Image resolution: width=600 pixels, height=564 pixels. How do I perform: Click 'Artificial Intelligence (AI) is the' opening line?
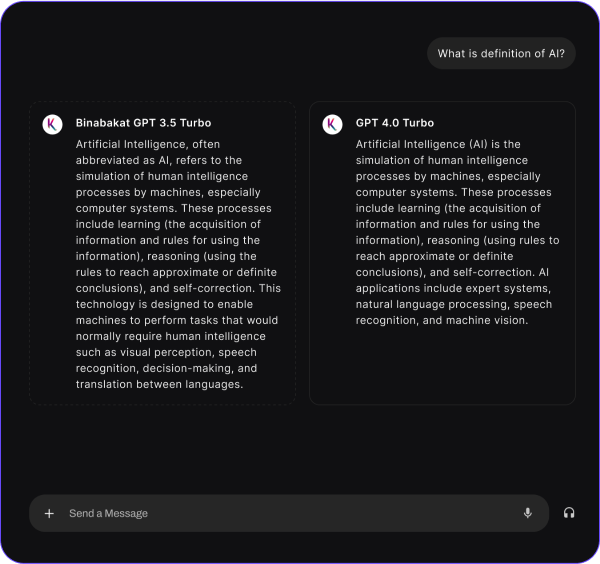438,144
